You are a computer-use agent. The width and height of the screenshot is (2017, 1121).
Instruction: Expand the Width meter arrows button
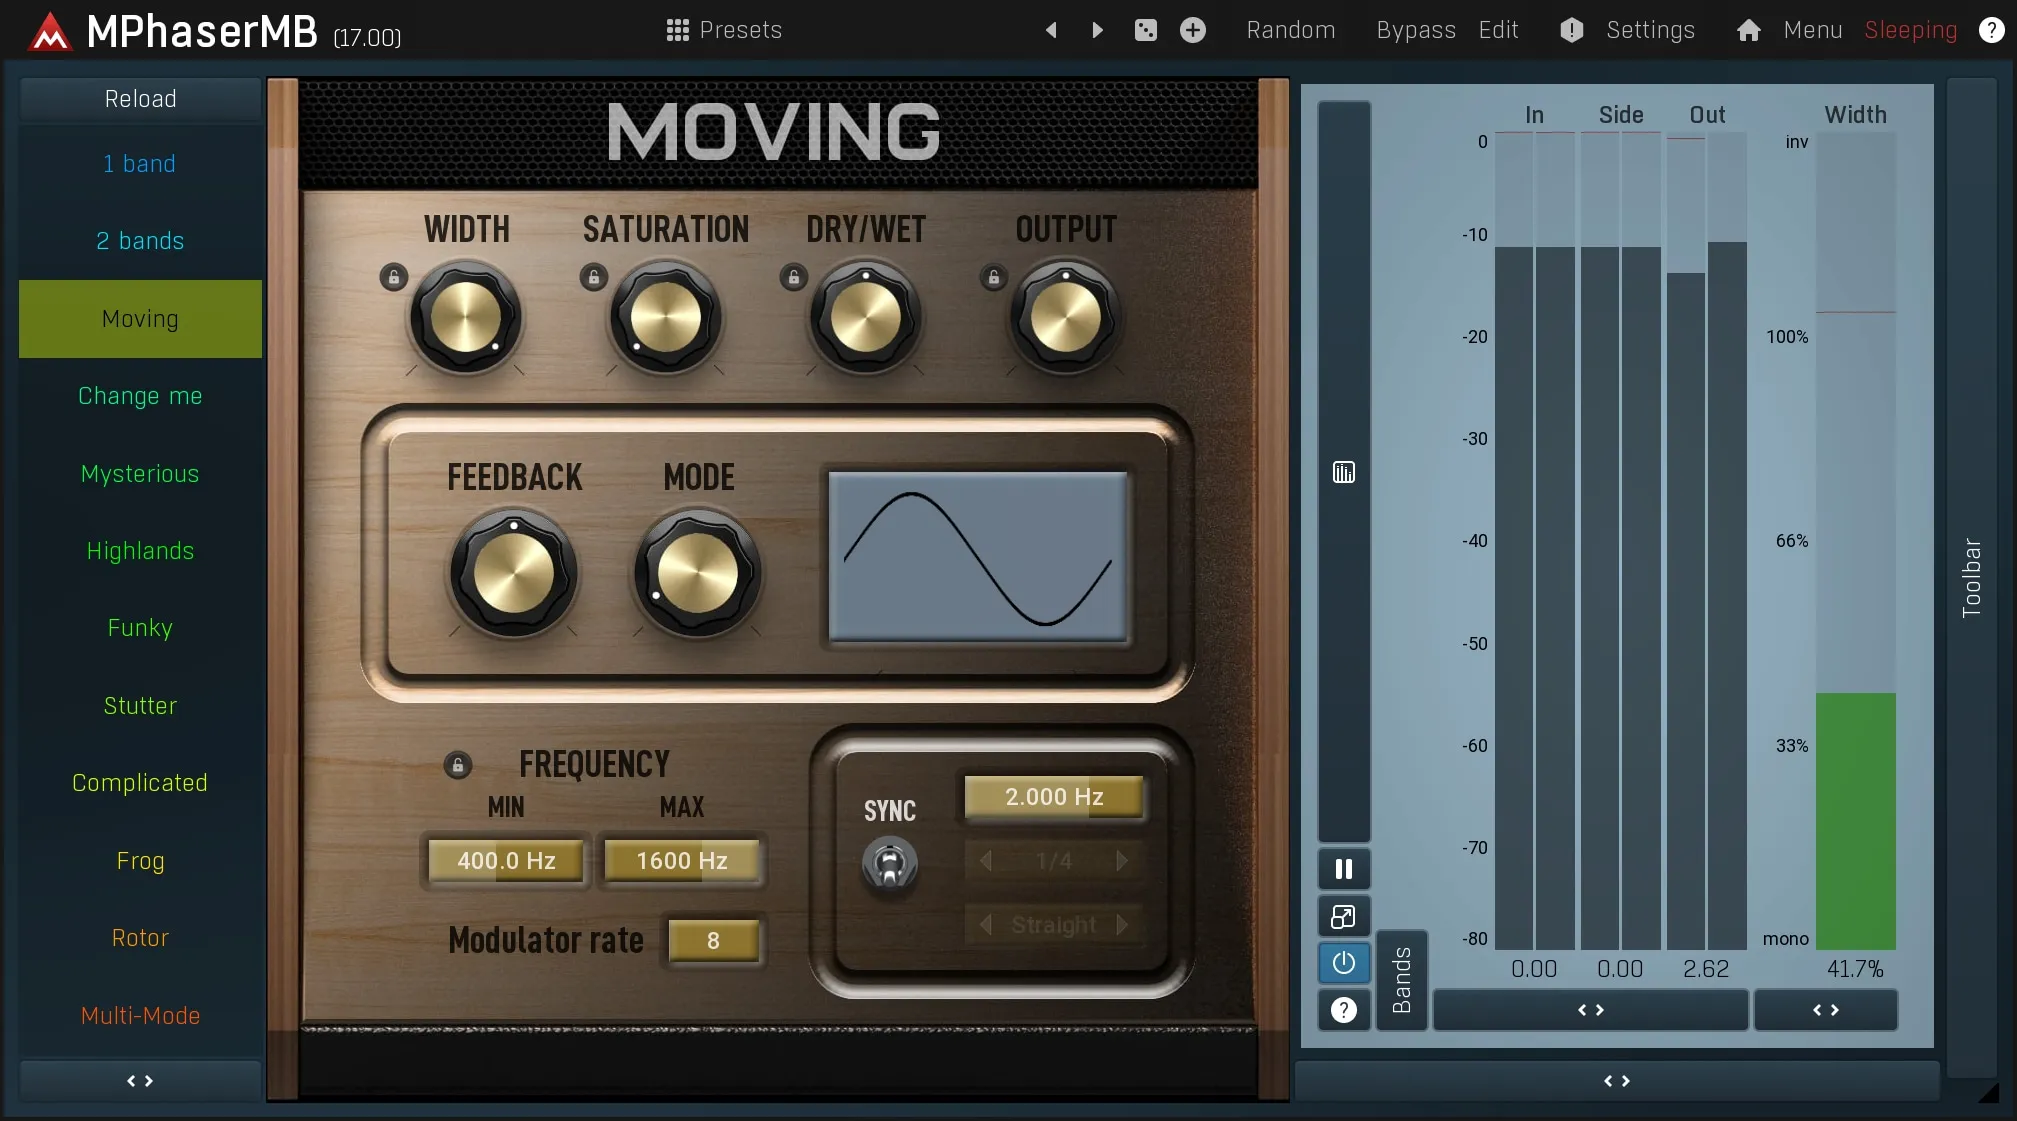coord(1825,1010)
